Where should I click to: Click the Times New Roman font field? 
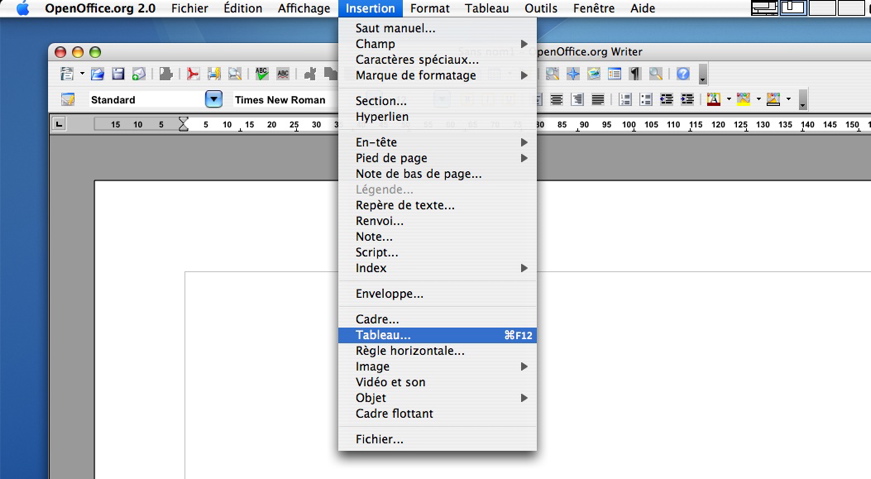(284, 99)
